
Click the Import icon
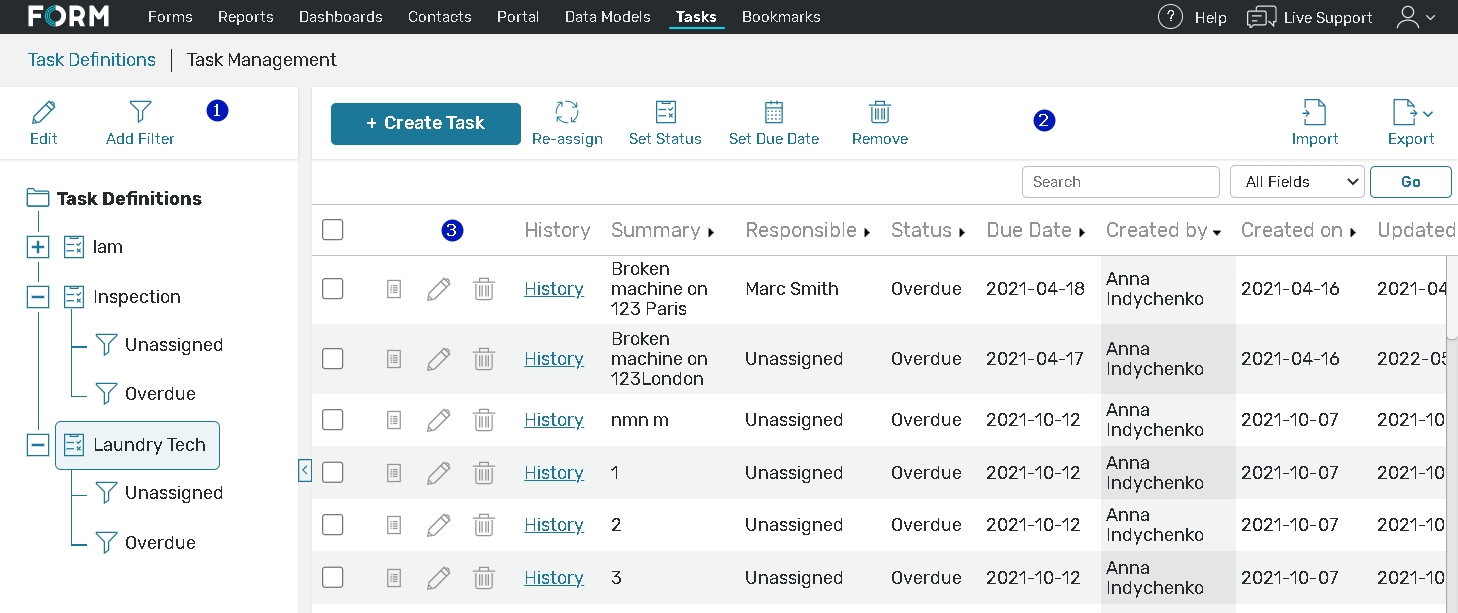[1314, 112]
